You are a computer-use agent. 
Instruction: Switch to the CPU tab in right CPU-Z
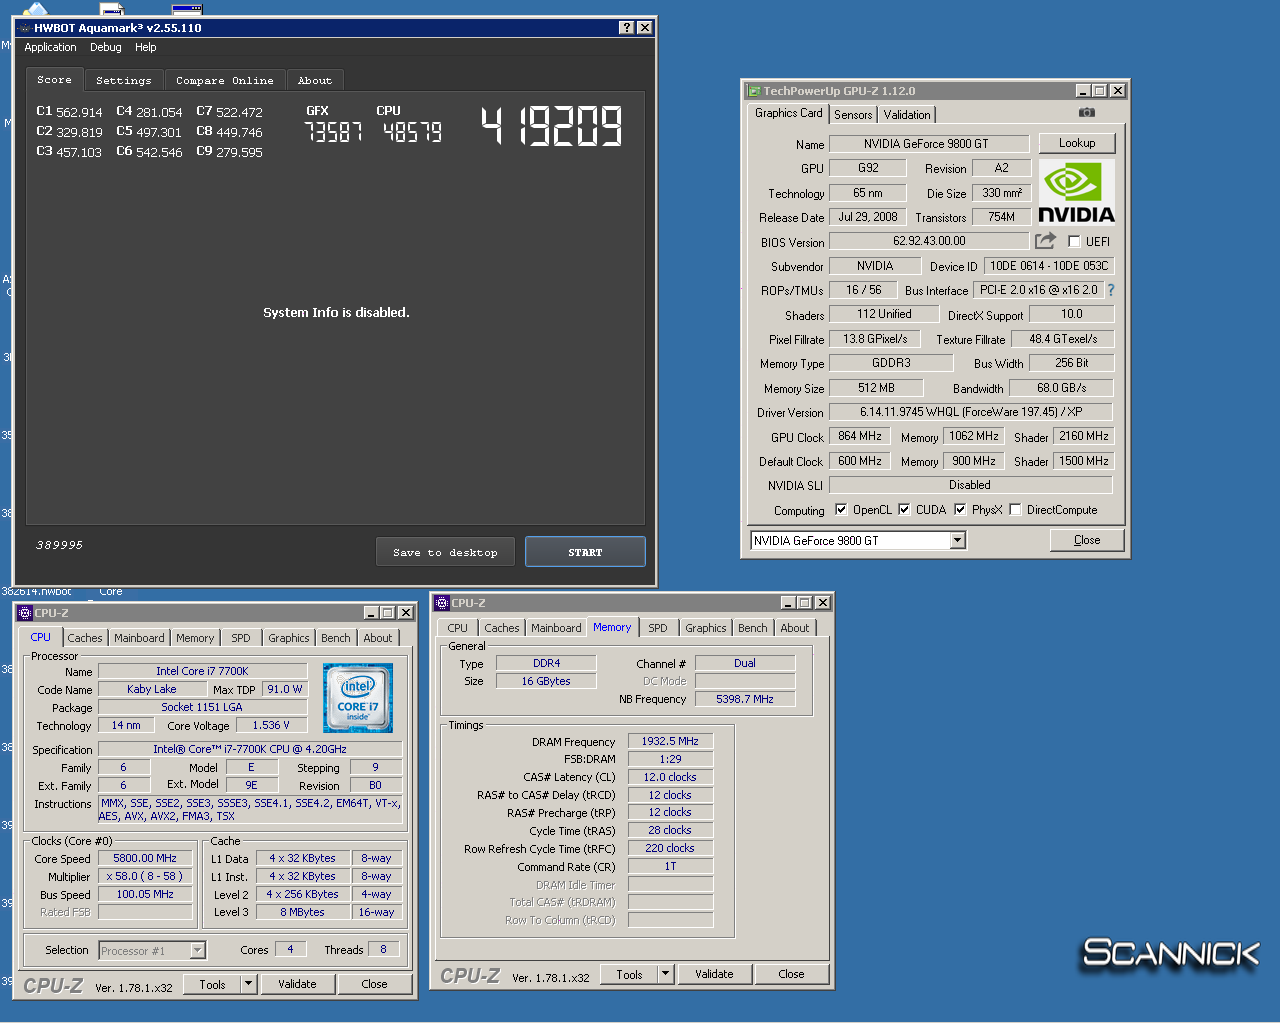458,628
